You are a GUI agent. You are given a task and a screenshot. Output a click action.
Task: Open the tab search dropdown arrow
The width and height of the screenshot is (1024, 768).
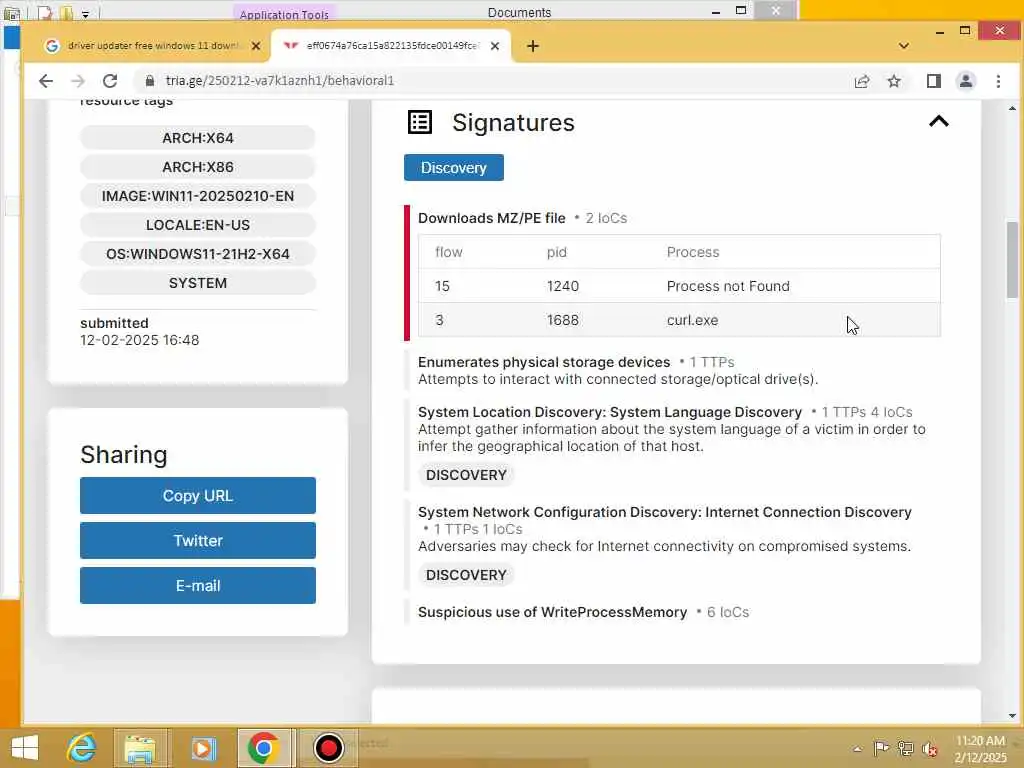coord(904,46)
